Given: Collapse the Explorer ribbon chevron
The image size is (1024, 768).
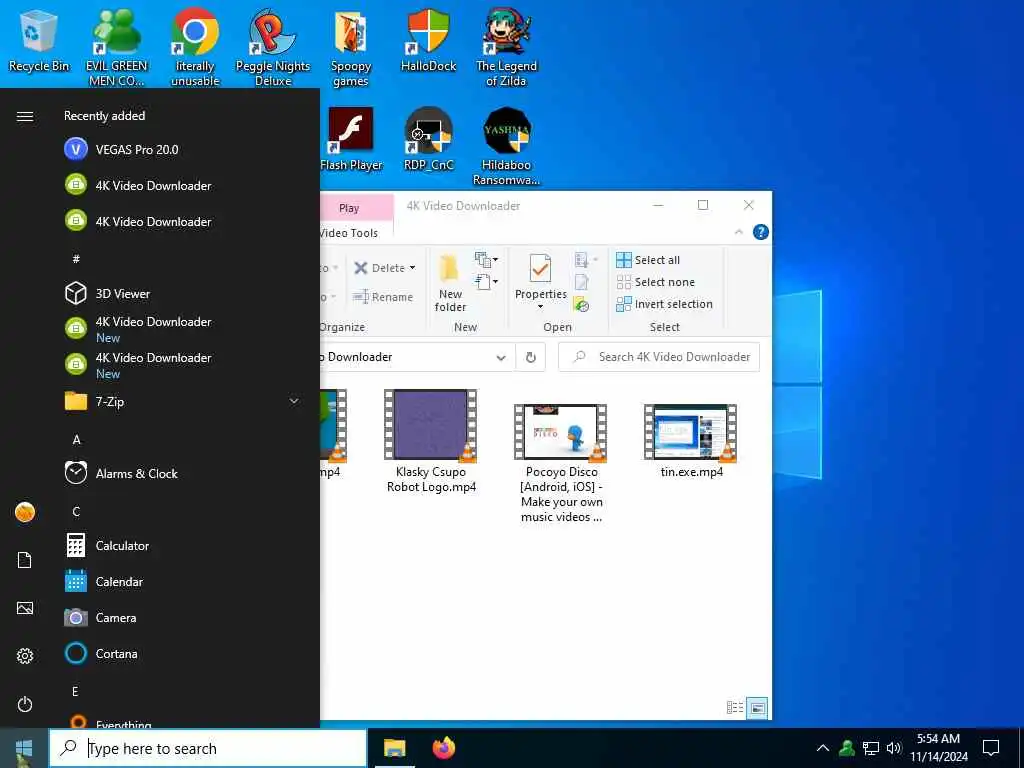Looking at the screenshot, I should [x=739, y=232].
